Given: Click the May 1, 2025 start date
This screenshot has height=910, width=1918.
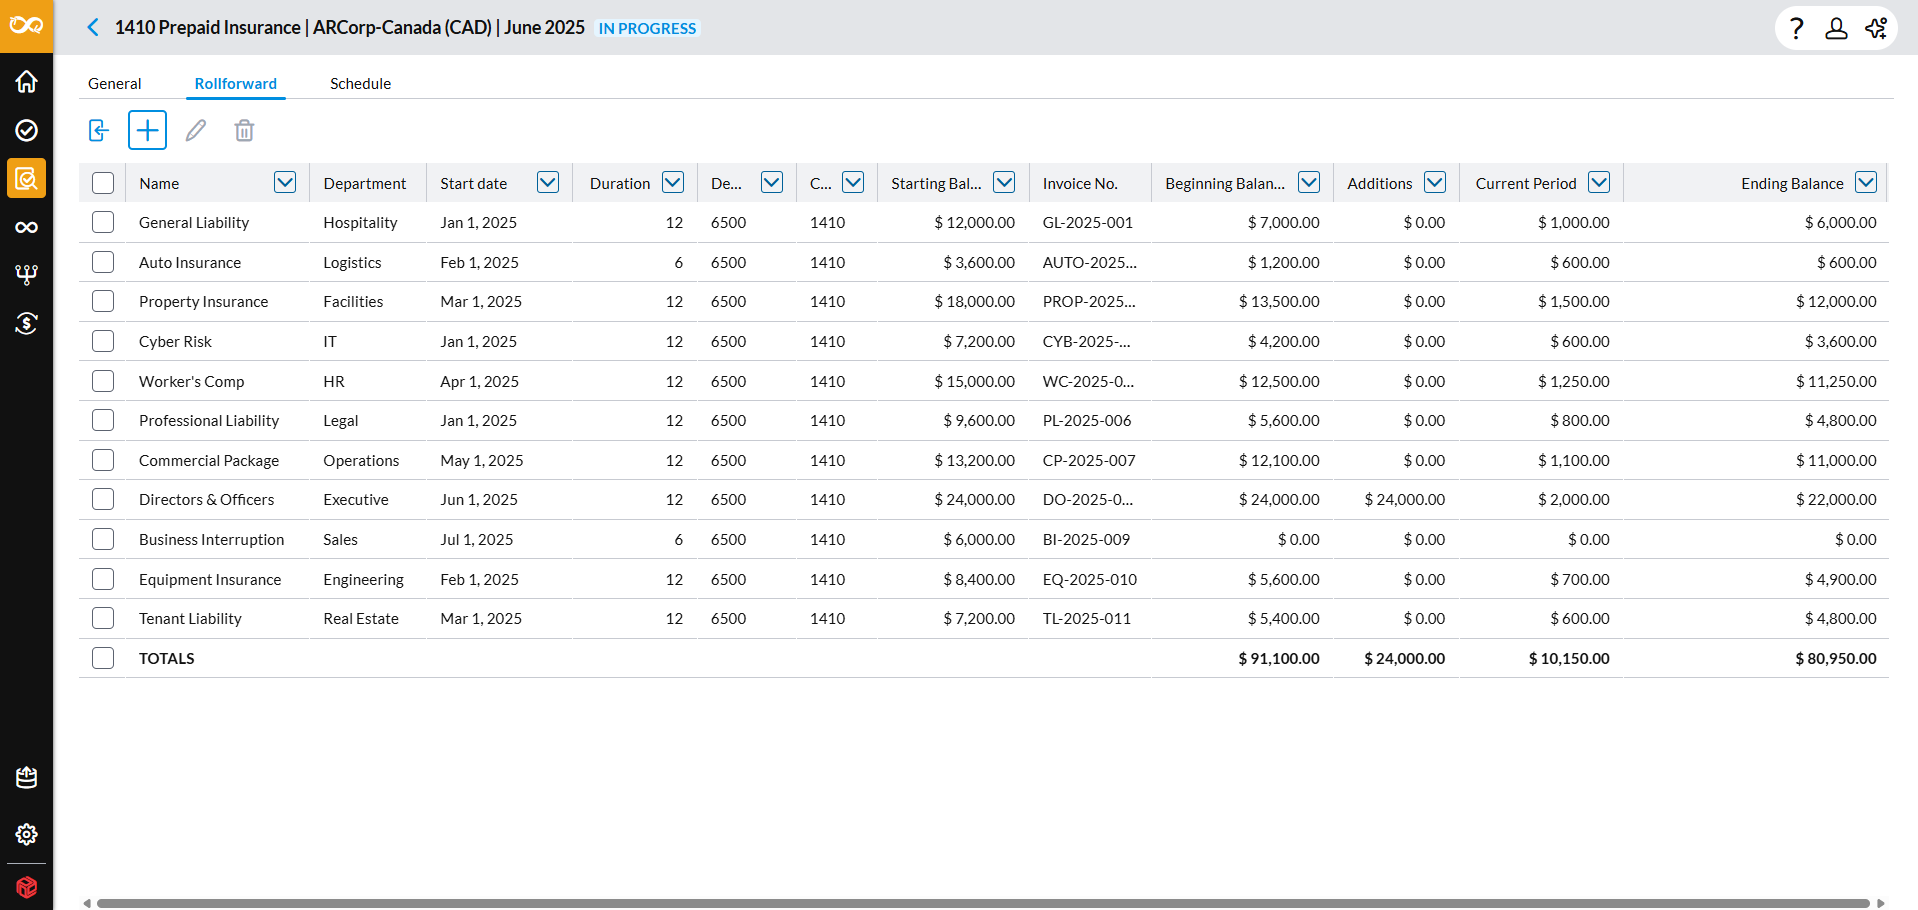Looking at the screenshot, I should (x=482, y=460).
